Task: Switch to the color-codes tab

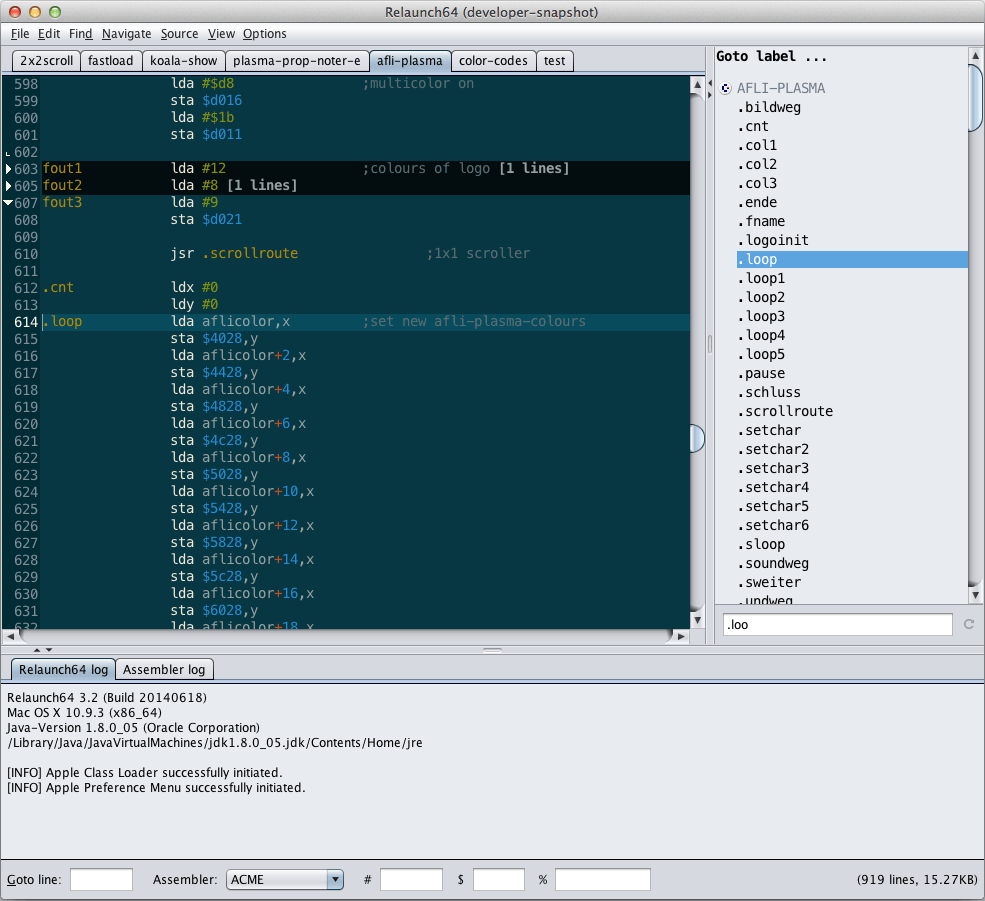Action: 493,61
